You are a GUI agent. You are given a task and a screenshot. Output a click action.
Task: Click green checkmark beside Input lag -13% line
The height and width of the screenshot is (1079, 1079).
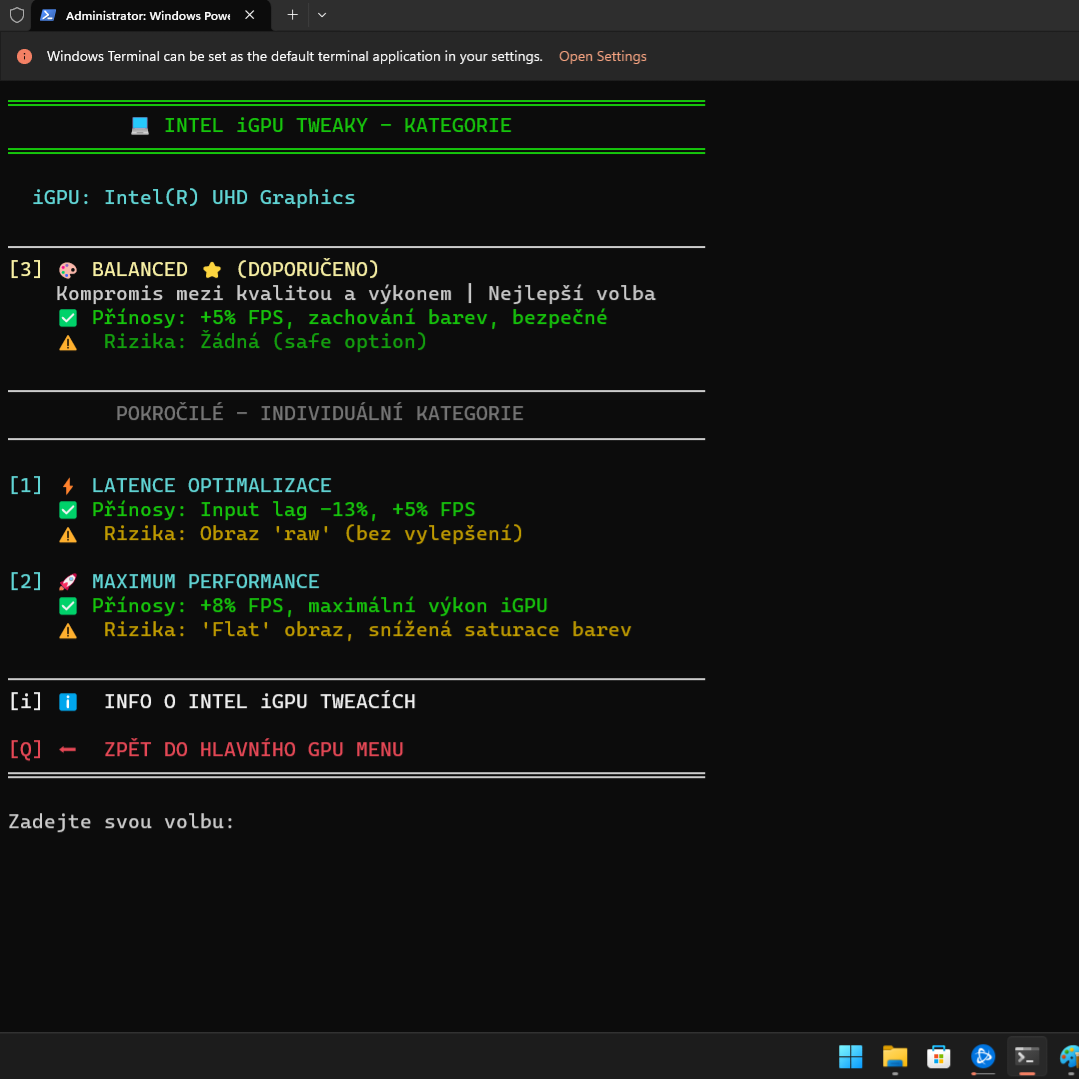(68, 510)
